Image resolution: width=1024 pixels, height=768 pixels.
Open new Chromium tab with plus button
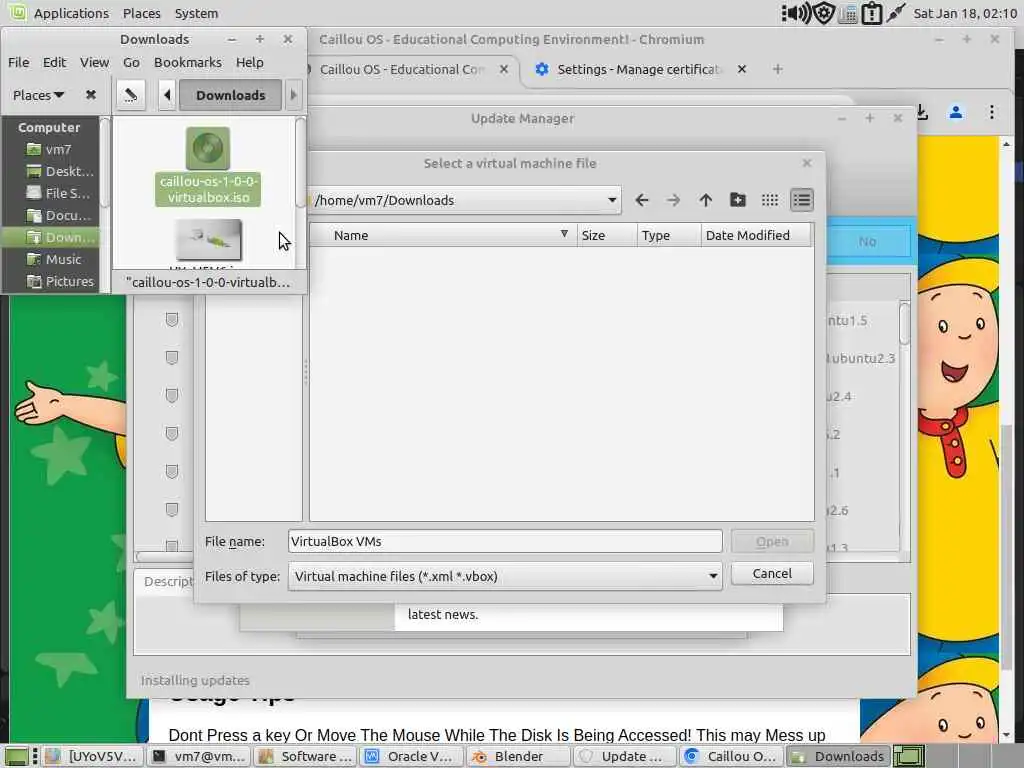point(777,69)
